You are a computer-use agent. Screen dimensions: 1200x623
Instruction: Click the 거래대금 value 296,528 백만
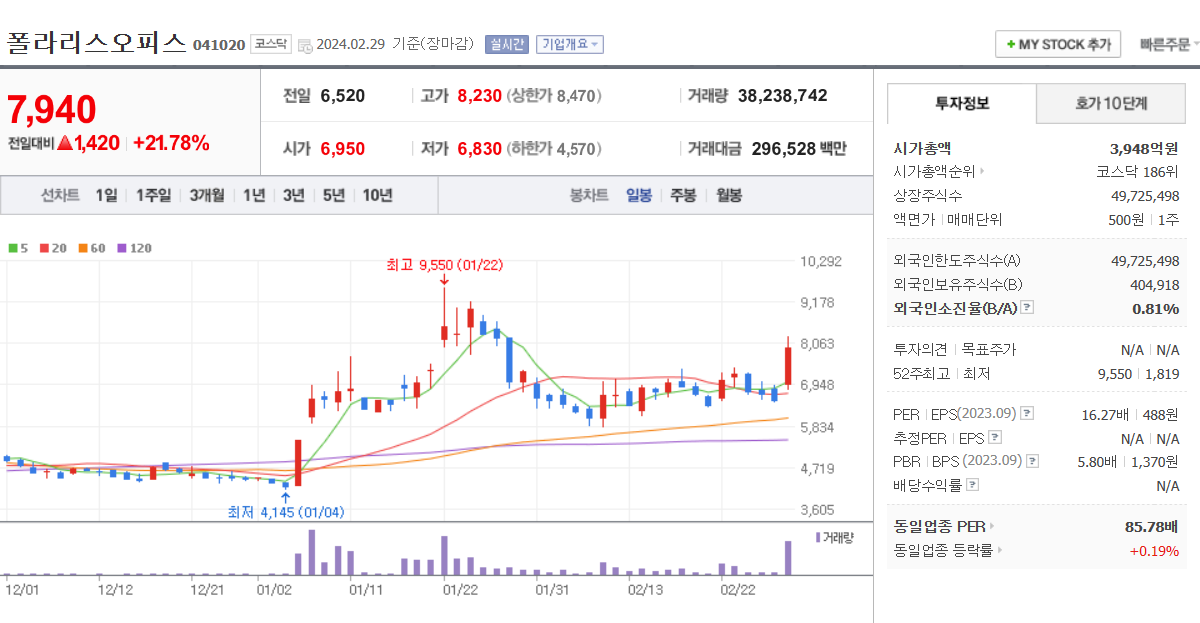(799, 149)
